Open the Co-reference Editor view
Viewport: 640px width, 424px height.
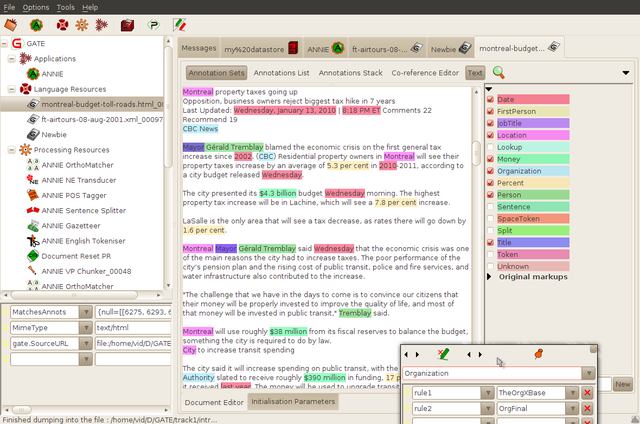click(x=425, y=73)
